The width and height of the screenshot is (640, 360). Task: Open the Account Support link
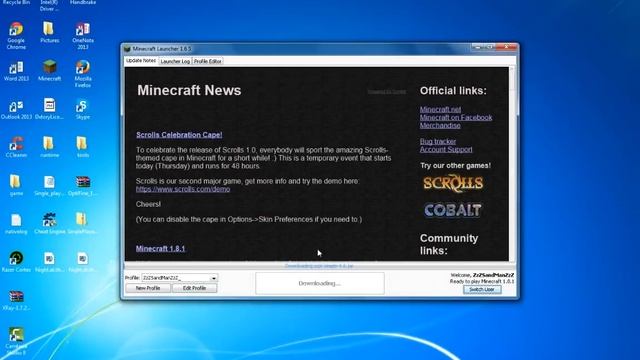pyautogui.click(x=446, y=149)
